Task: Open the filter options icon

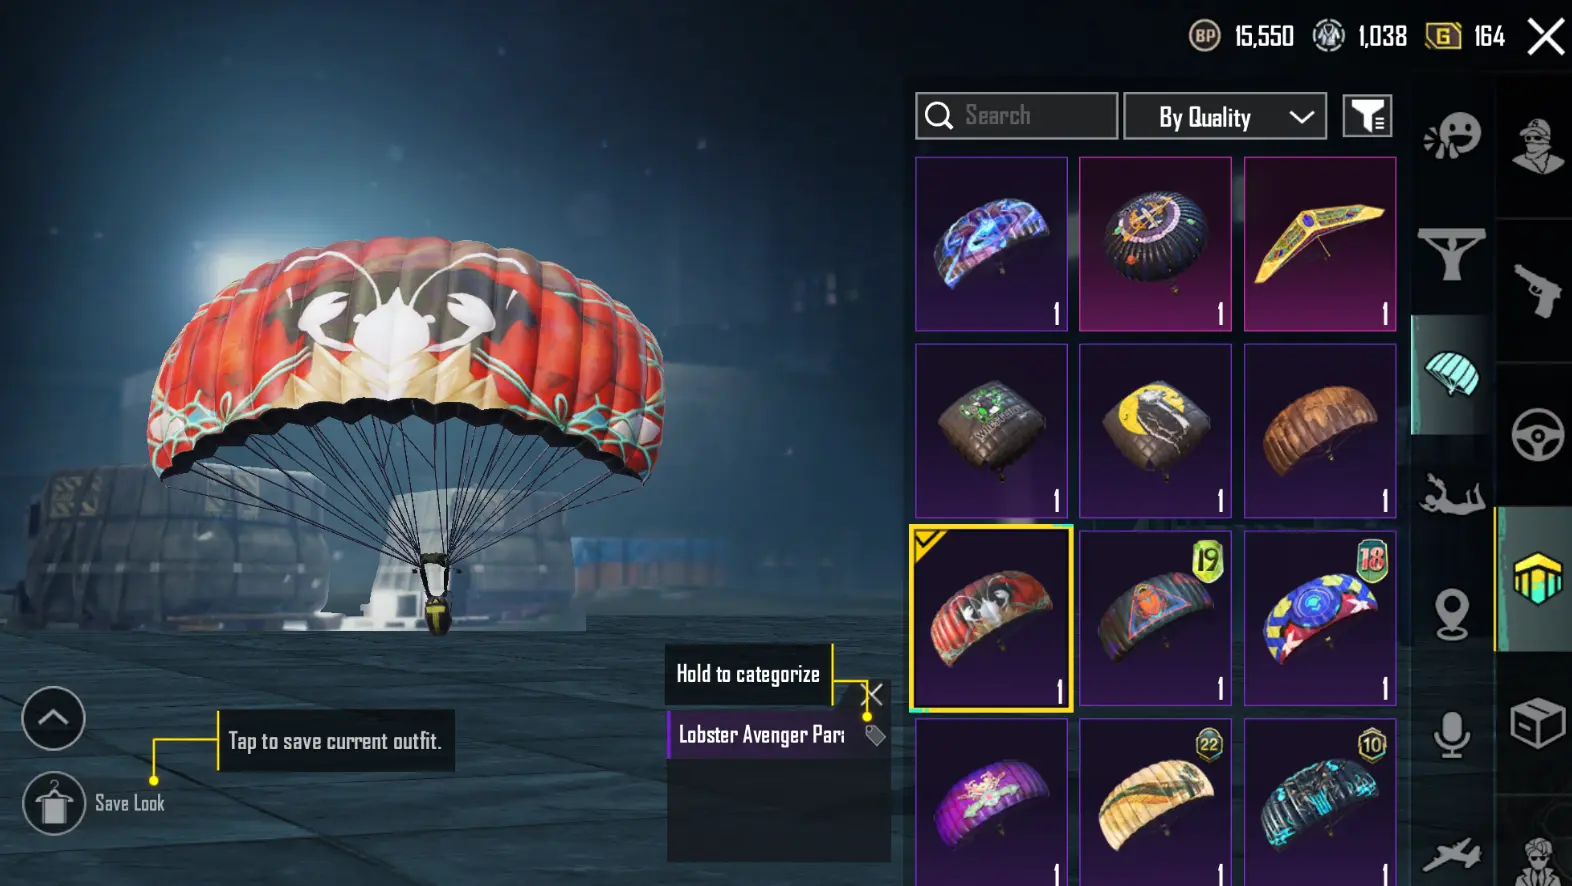Action: 1367,116
